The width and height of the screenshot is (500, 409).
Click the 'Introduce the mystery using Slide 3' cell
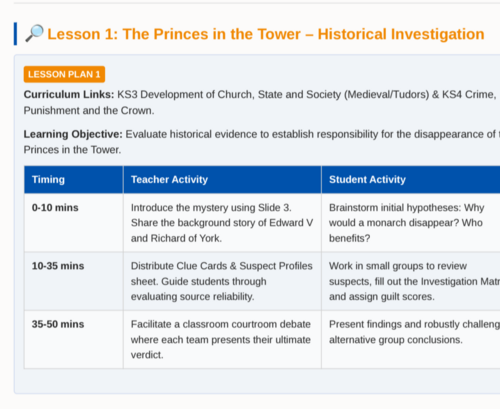(222, 223)
